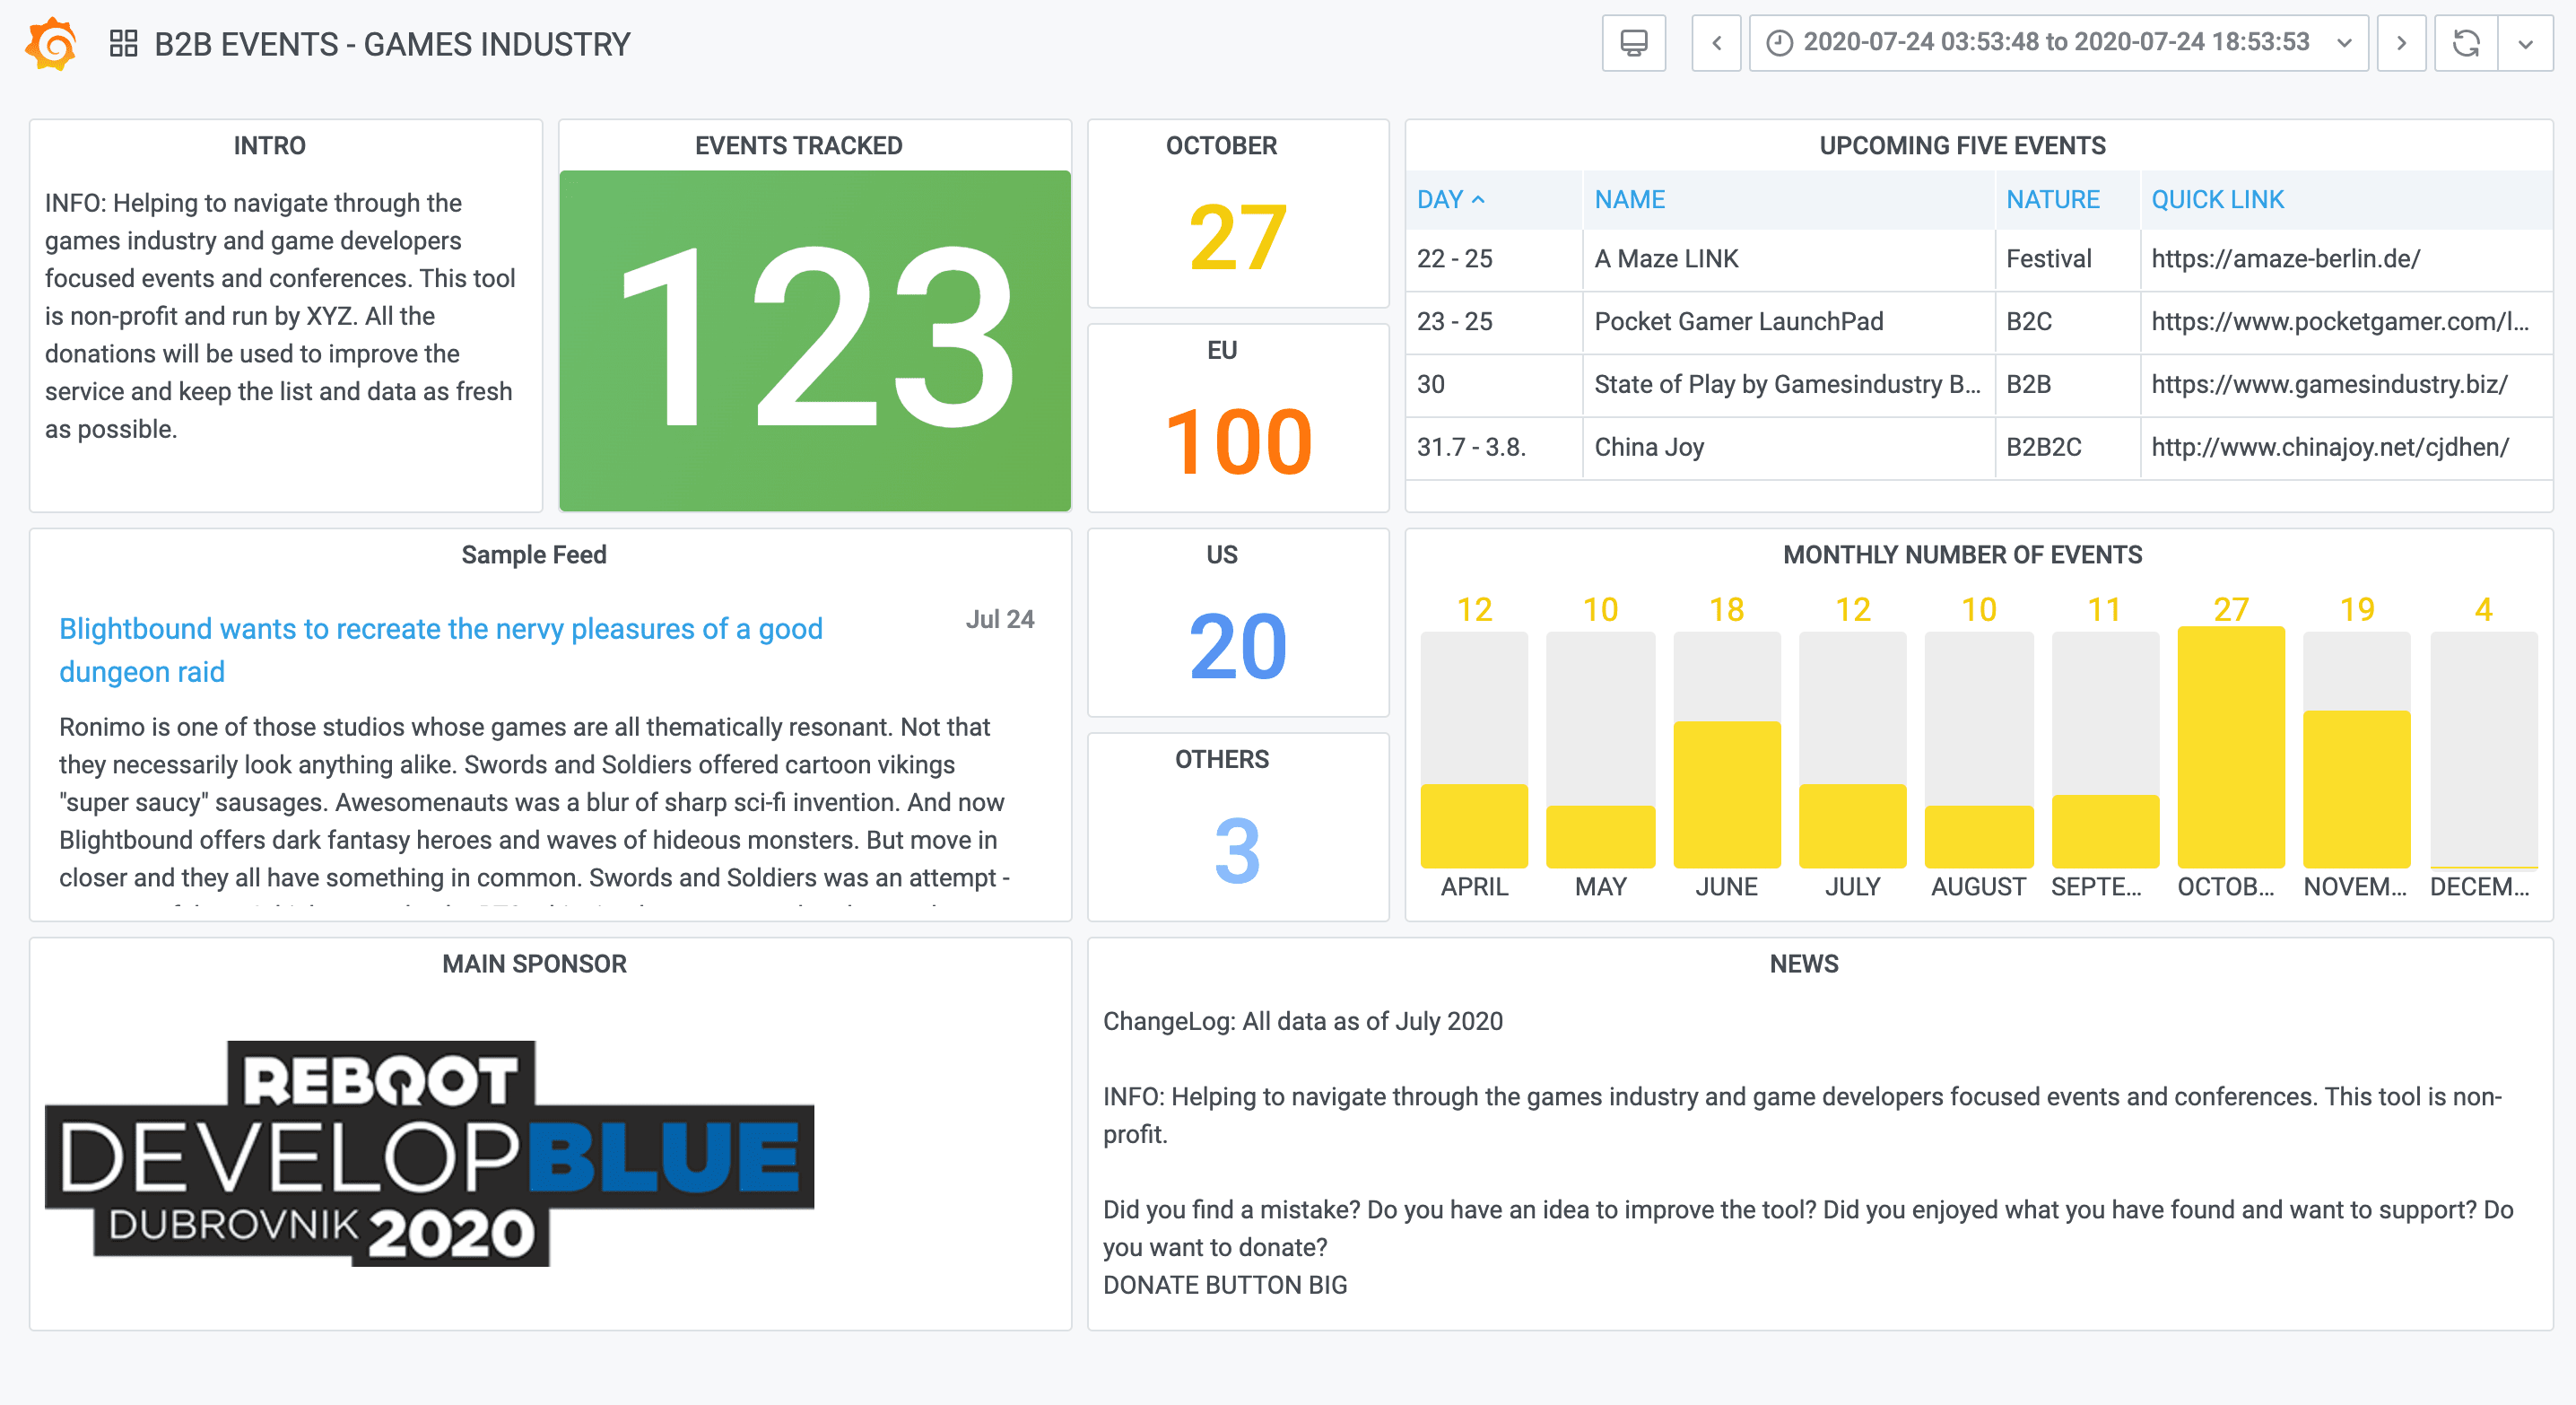The height and width of the screenshot is (1405, 2576).
Task: Open the Grafana home logo
Action: pyautogui.click(x=52, y=44)
